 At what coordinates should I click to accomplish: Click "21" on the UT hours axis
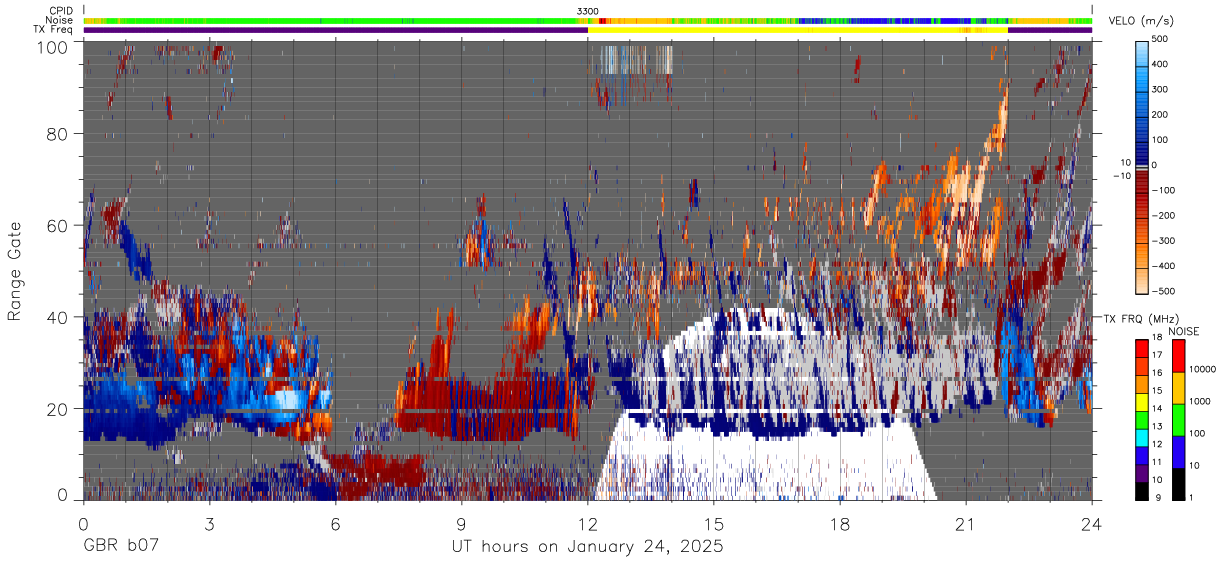965,525
